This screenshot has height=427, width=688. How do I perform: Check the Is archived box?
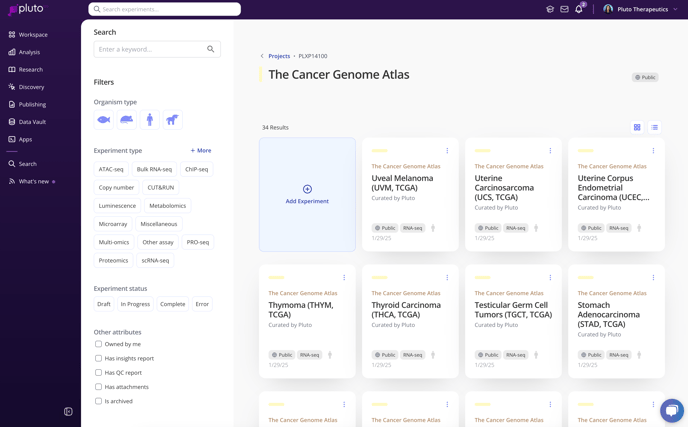click(98, 401)
